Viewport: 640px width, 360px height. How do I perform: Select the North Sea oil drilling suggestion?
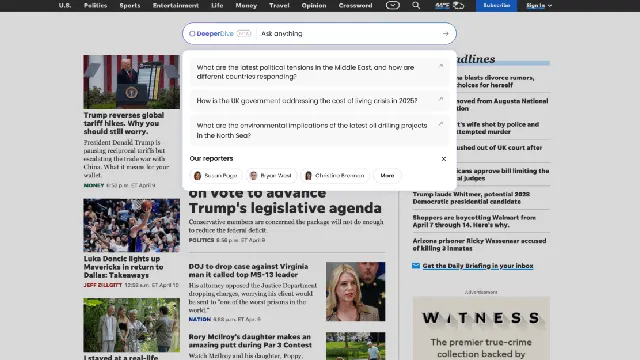[319, 130]
